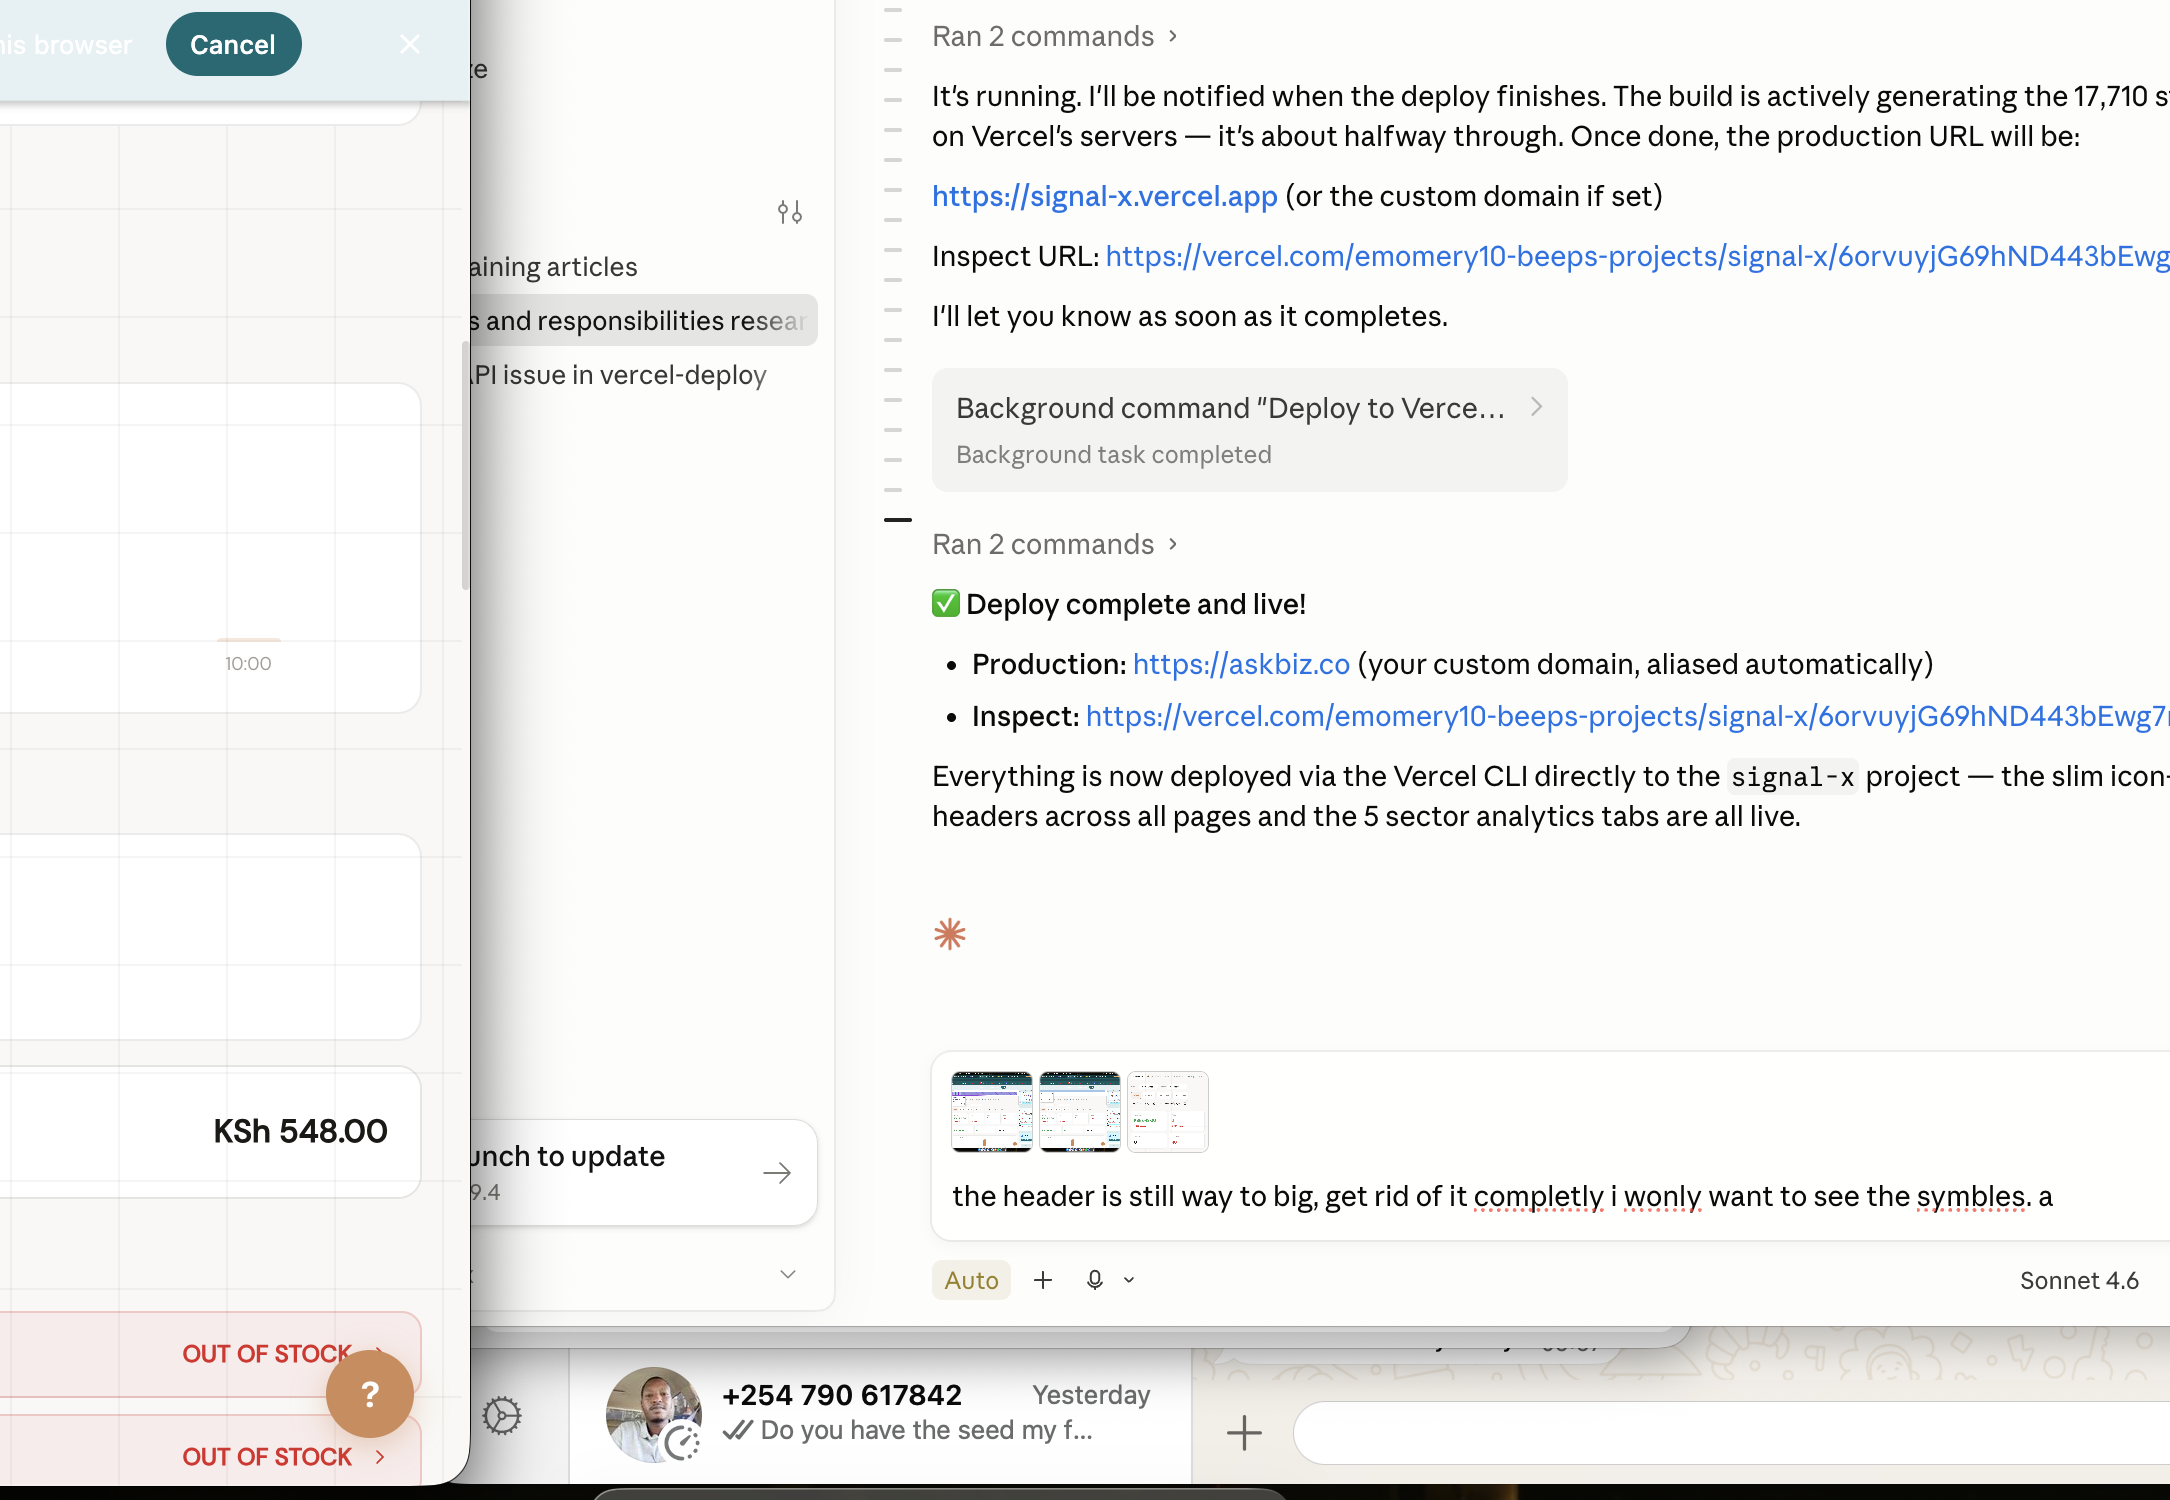Image resolution: width=2170 pixels, height=1500 pixels.
Task: Open the filter sliders icon in the sidebar
Action: 790,212
